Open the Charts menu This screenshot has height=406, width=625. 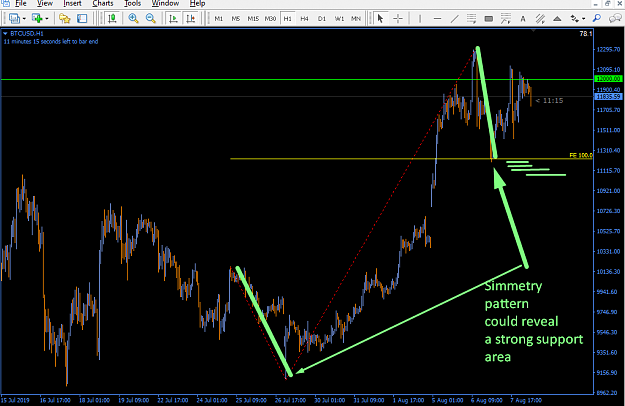(103, 4)
